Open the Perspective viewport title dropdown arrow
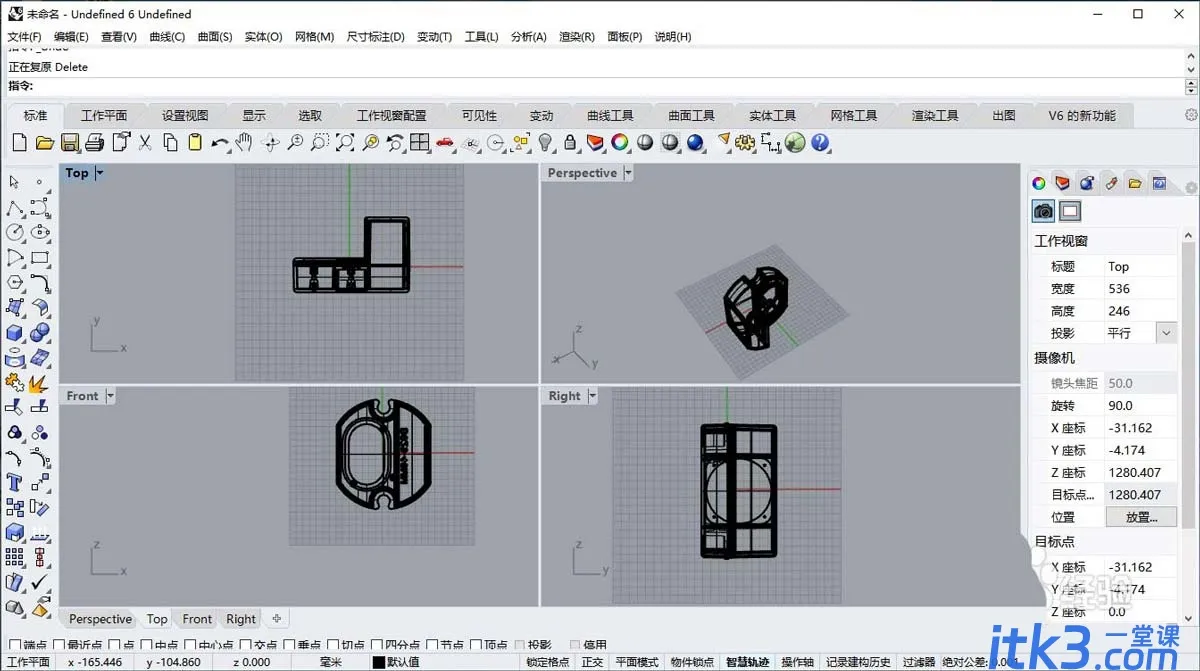The image size is (1200, 671). (628, 173)
